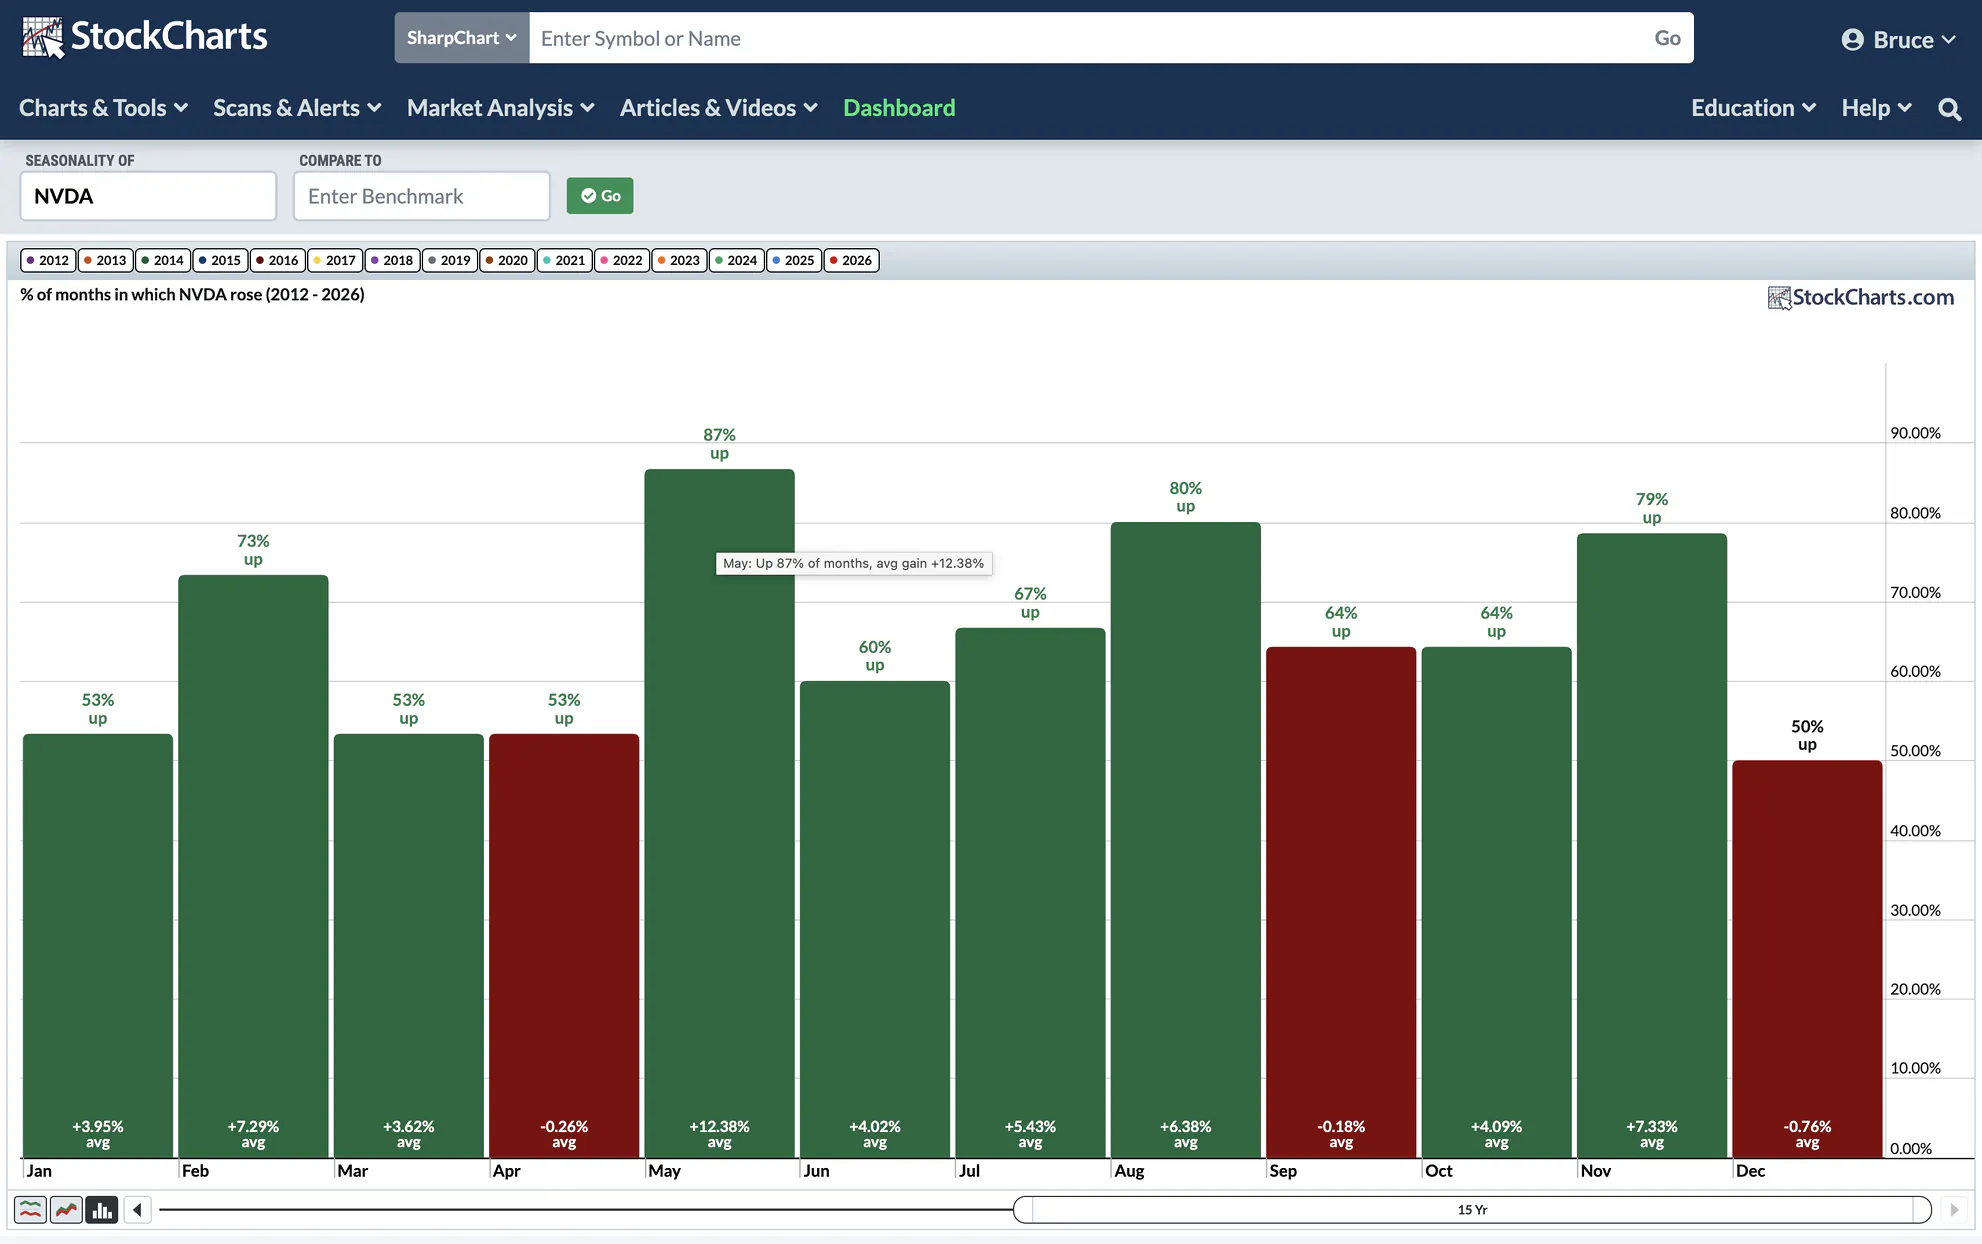Click the green Go seasonality button
This screenshot has width=1982, height=1244.
600,196
